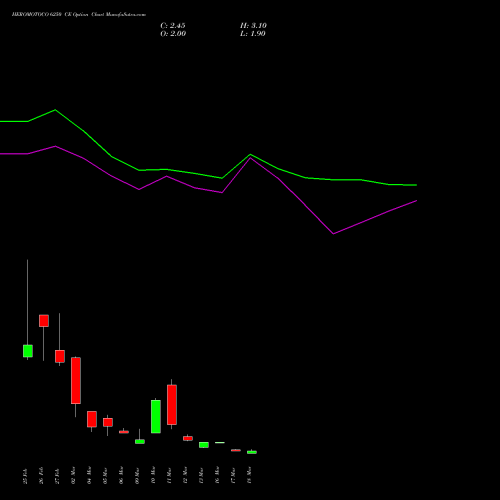Select the 11 Mar date label
This screenshot has height=500, width=500.
coord(170,475)
